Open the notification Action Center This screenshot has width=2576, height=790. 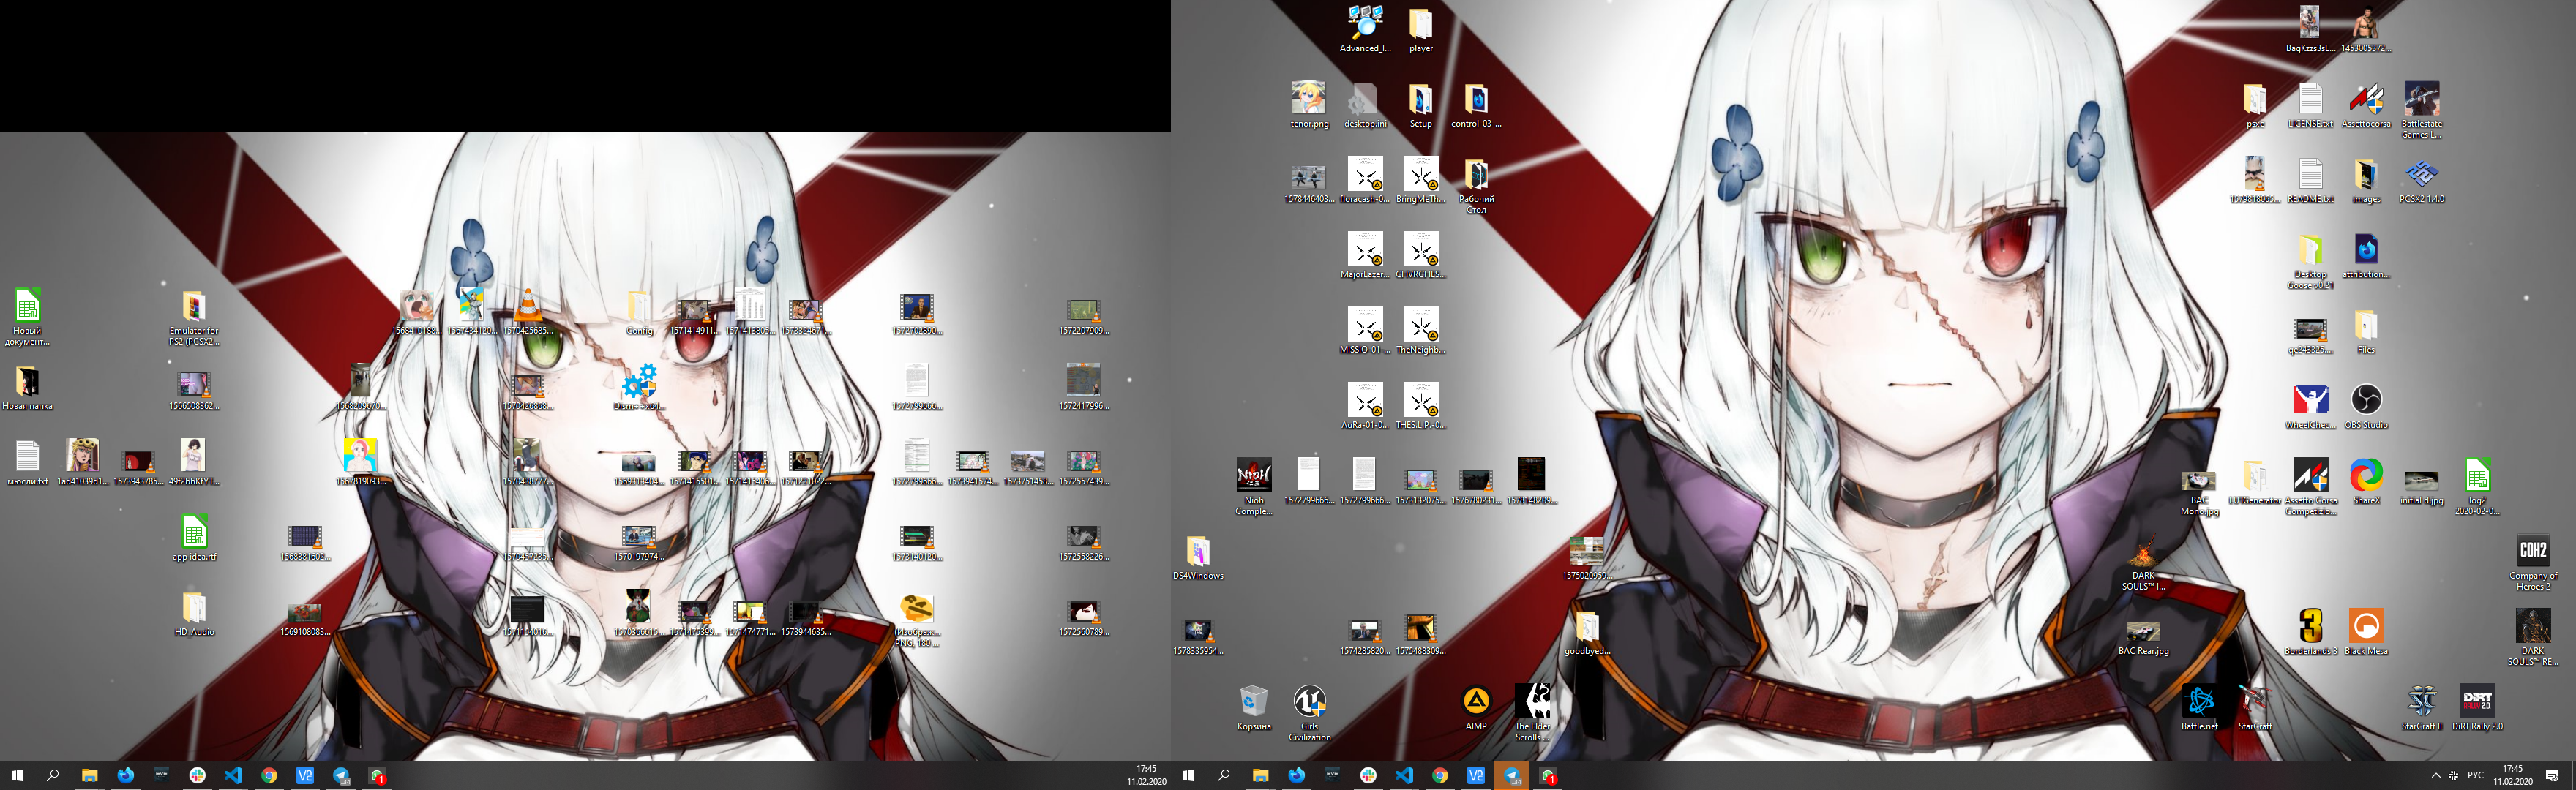(2551, 776)
